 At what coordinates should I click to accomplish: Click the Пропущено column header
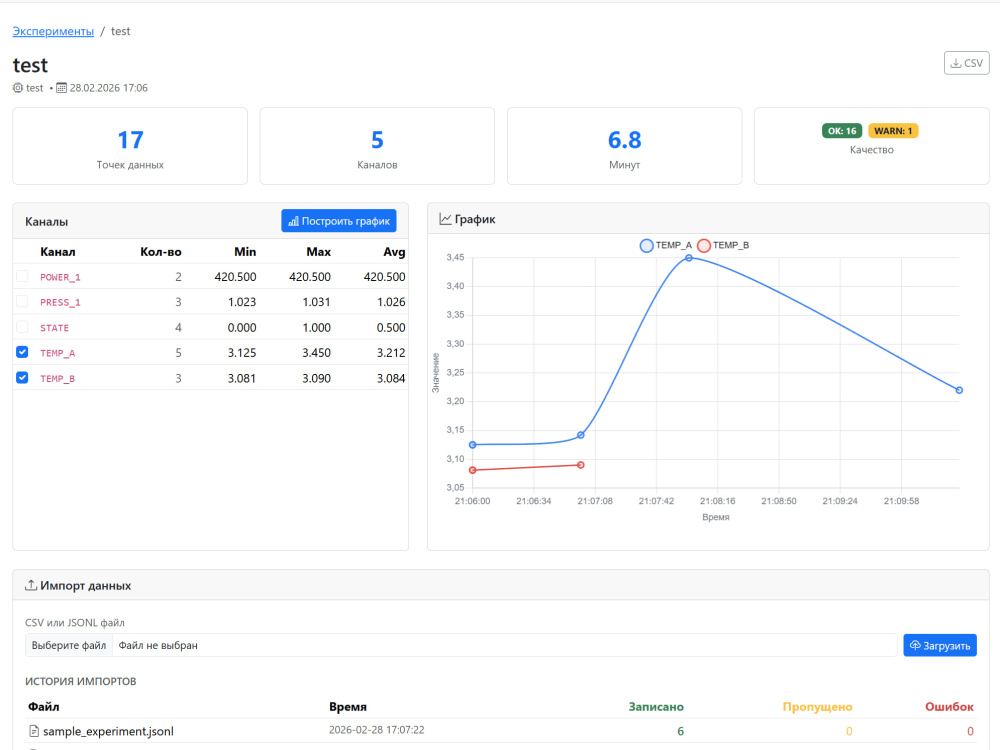tap(817, 707)
